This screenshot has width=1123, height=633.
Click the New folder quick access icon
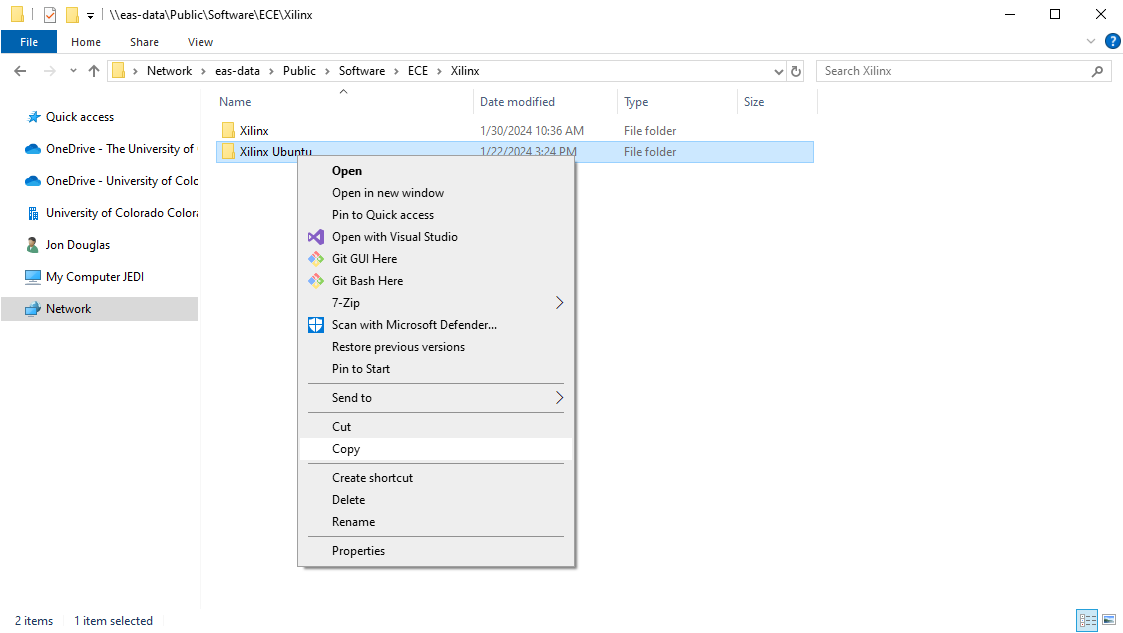coord(72,14)
